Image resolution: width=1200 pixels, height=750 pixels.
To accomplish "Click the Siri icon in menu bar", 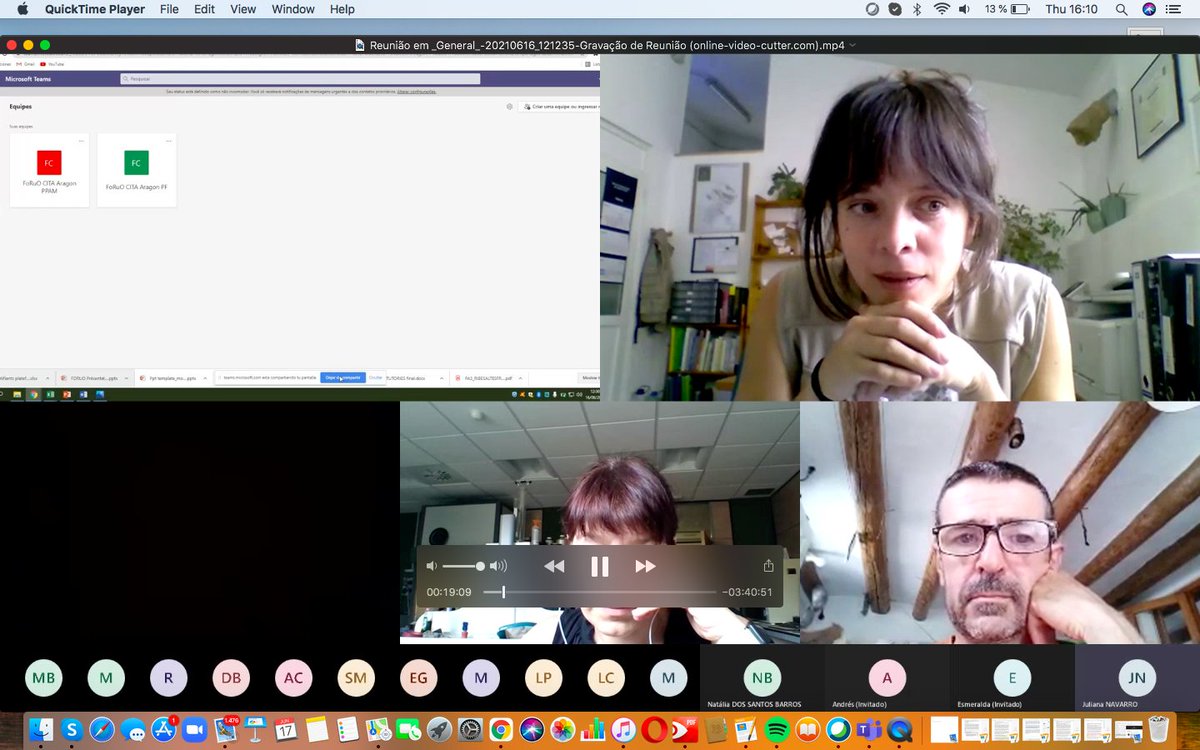I will coord(1149,9).
